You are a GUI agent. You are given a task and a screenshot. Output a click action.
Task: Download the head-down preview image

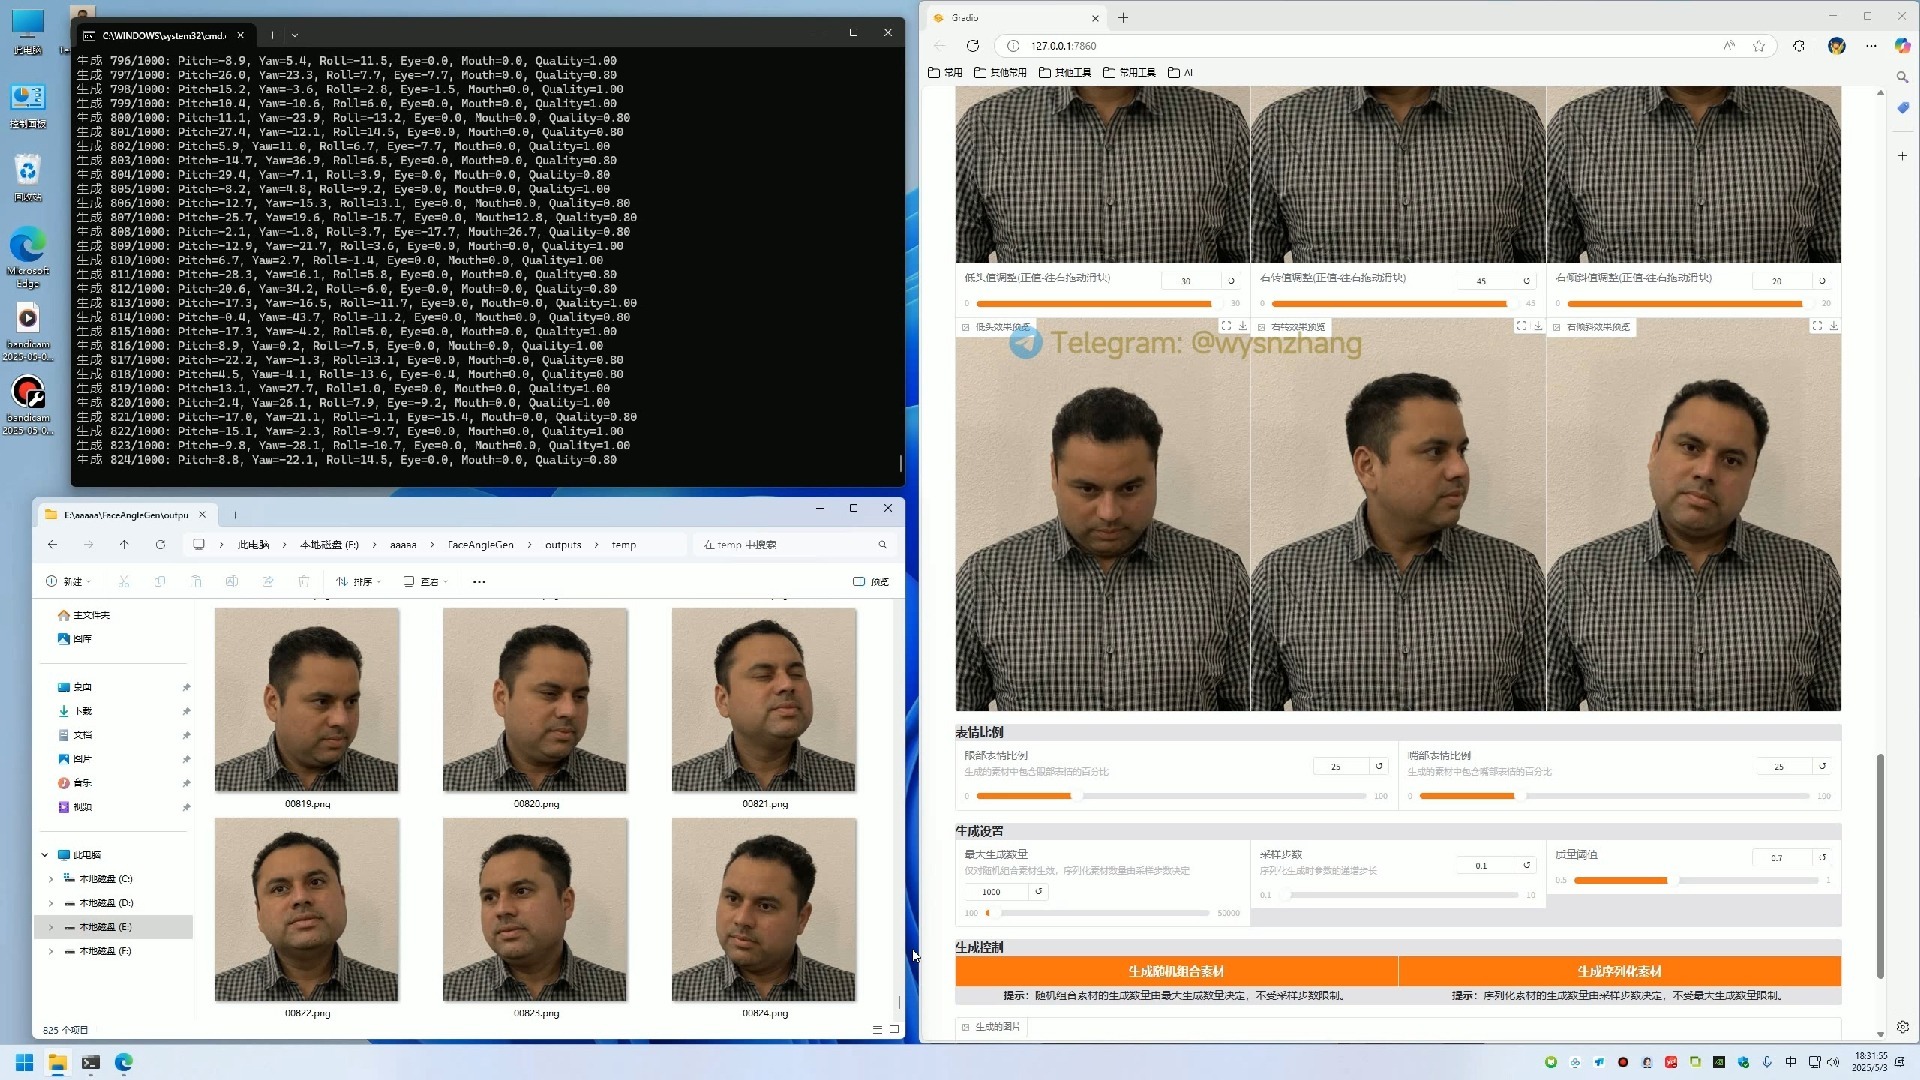(1243, 326)
